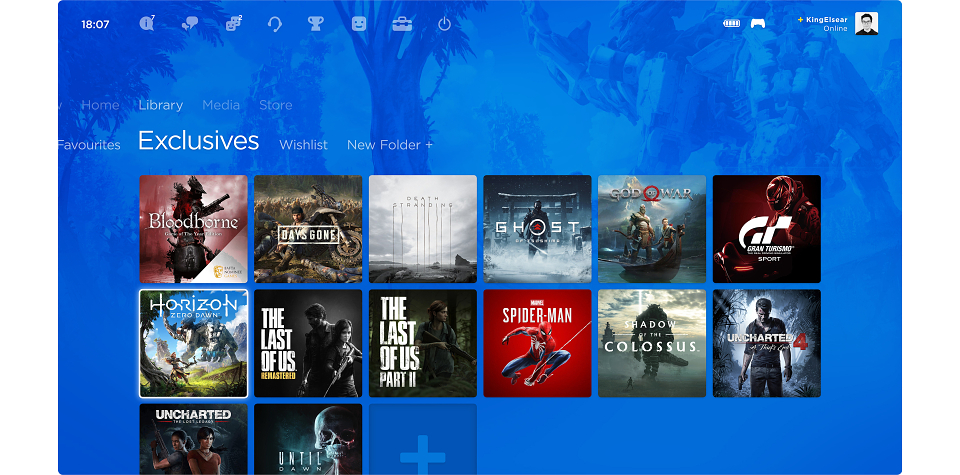Open the messages chat bubbles icon
This screenshot has height=475, width=960.
[190, 24]
